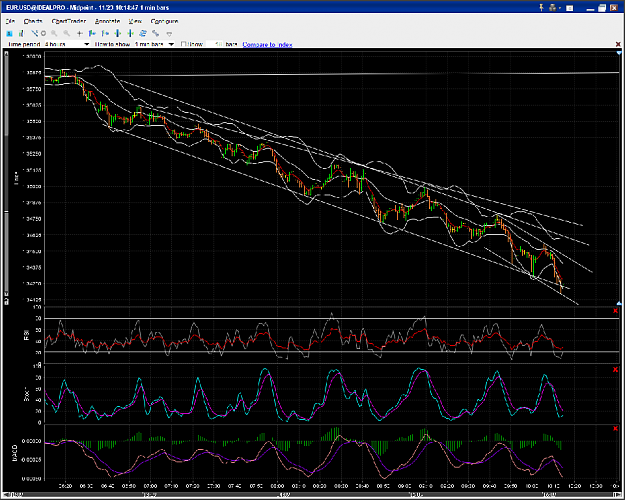This screenshot has height=500, width=625.
Task: Open the Time period dropdown
Action: (67, 44)
